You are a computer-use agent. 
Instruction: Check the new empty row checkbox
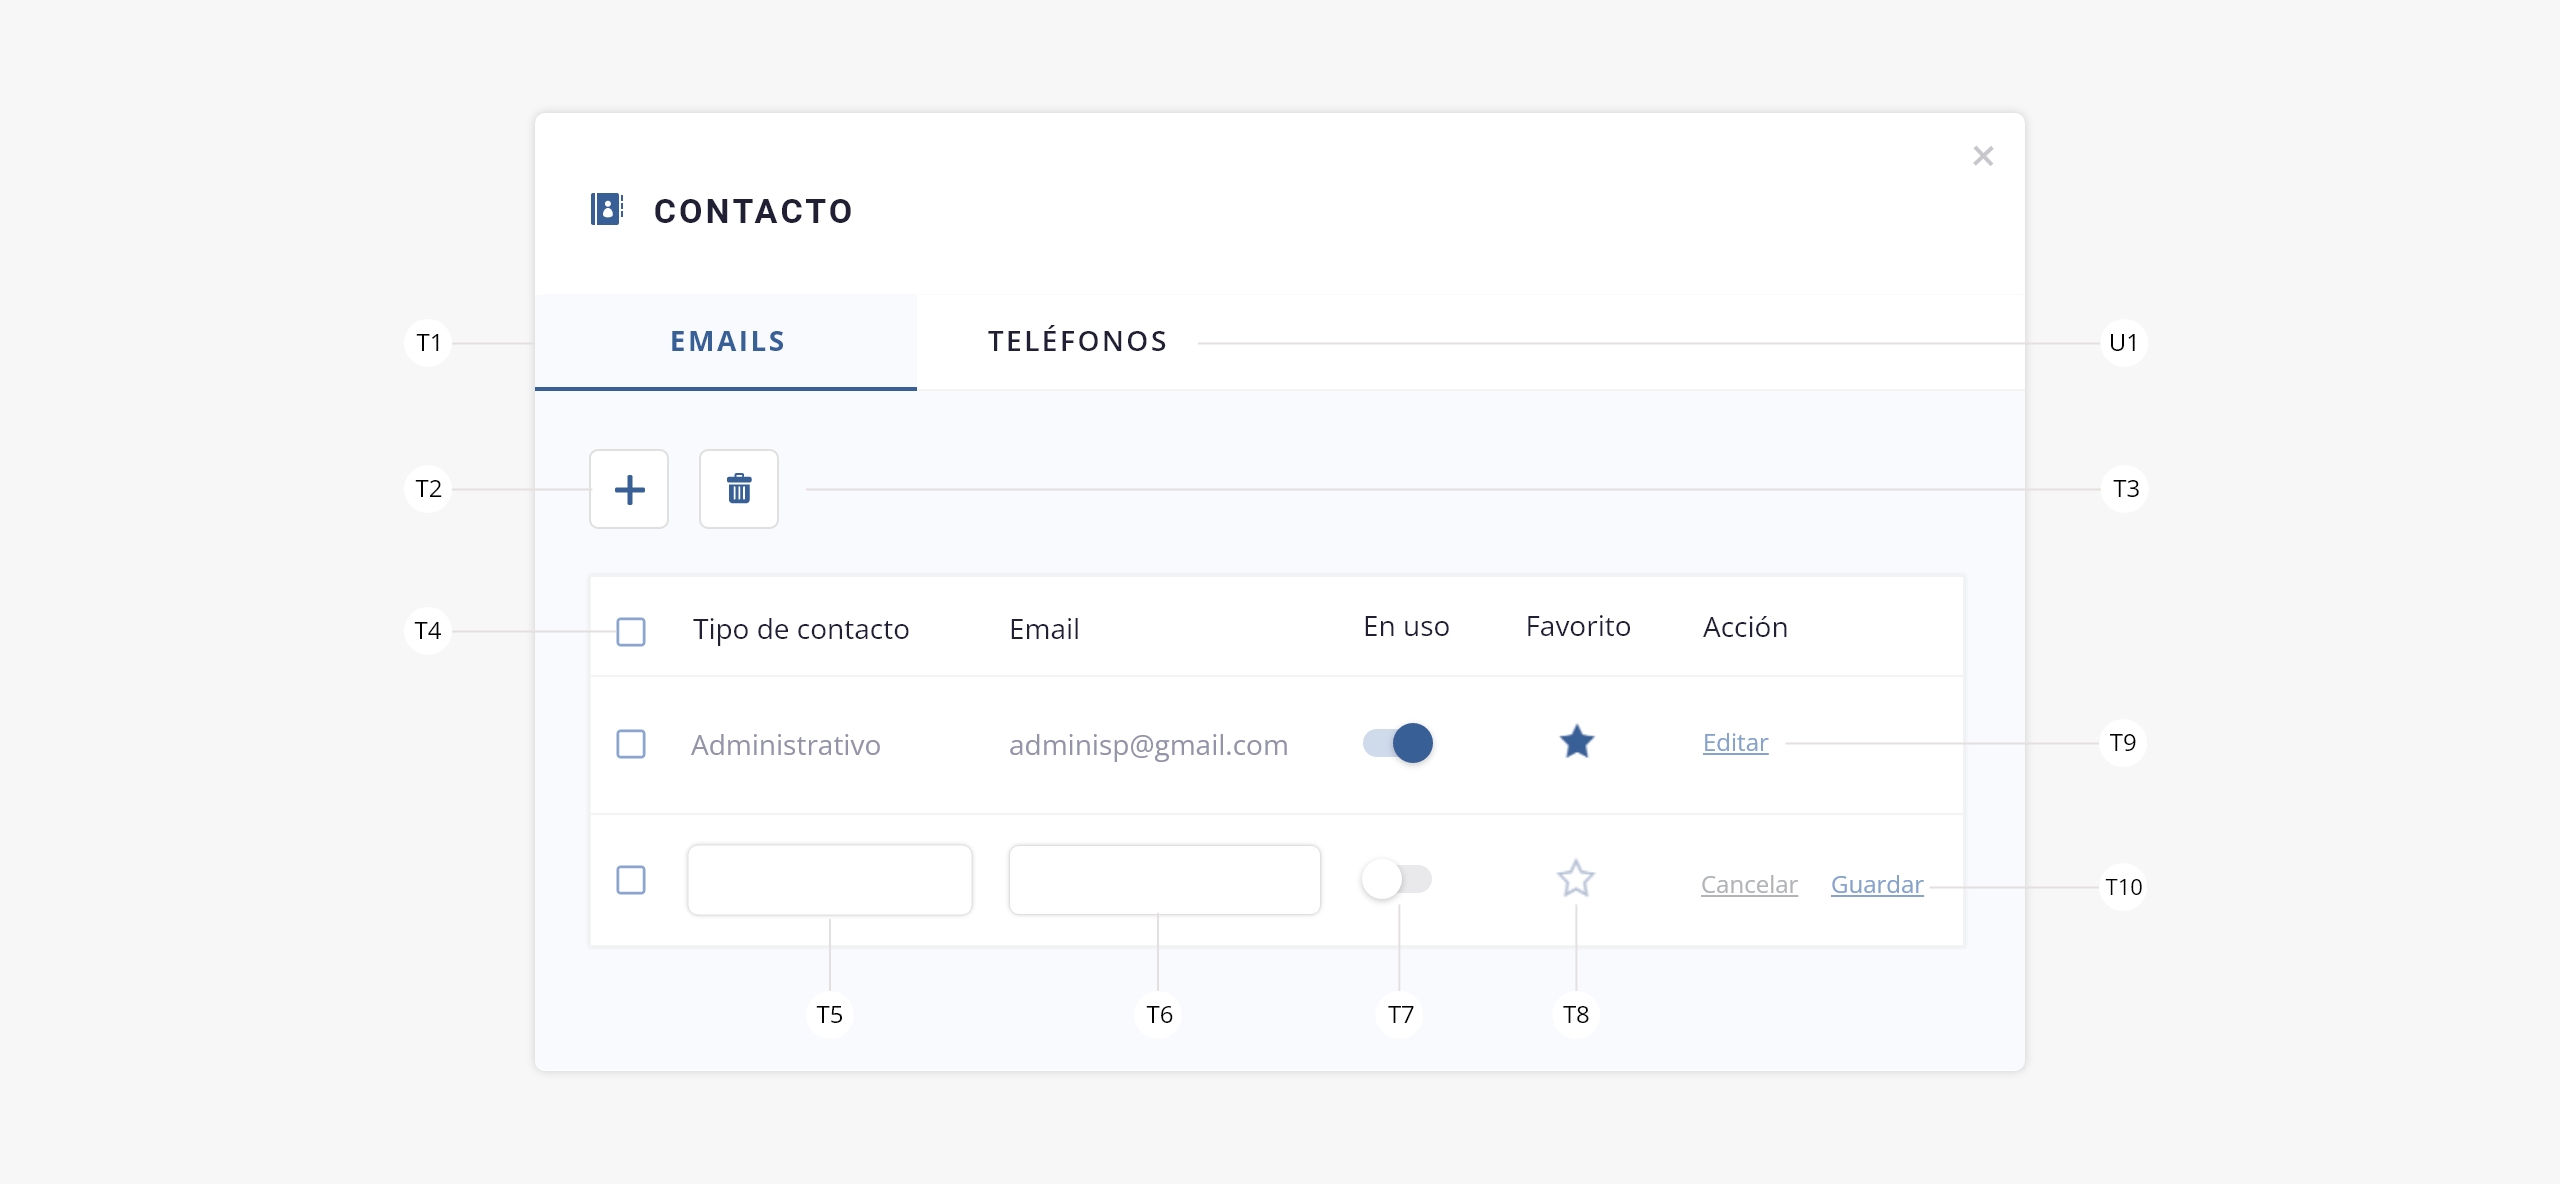(631, 880)
